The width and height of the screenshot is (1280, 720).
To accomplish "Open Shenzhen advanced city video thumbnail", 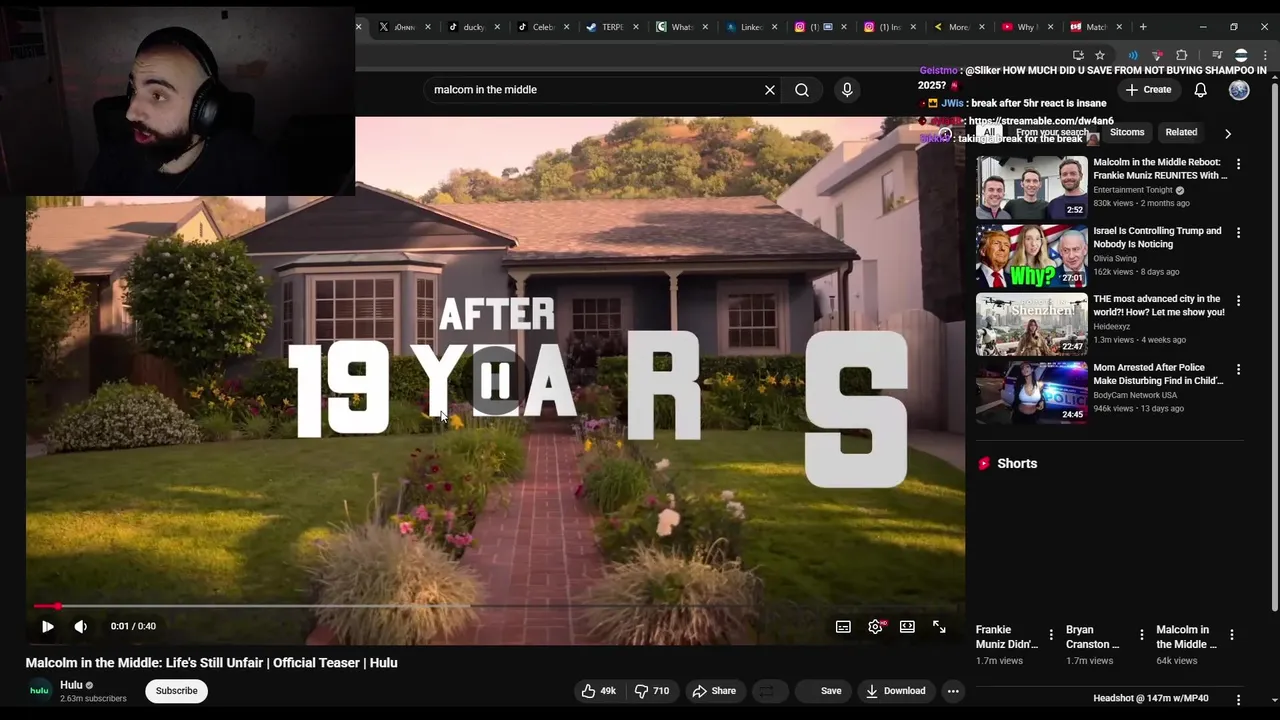I will [1031, 324].
